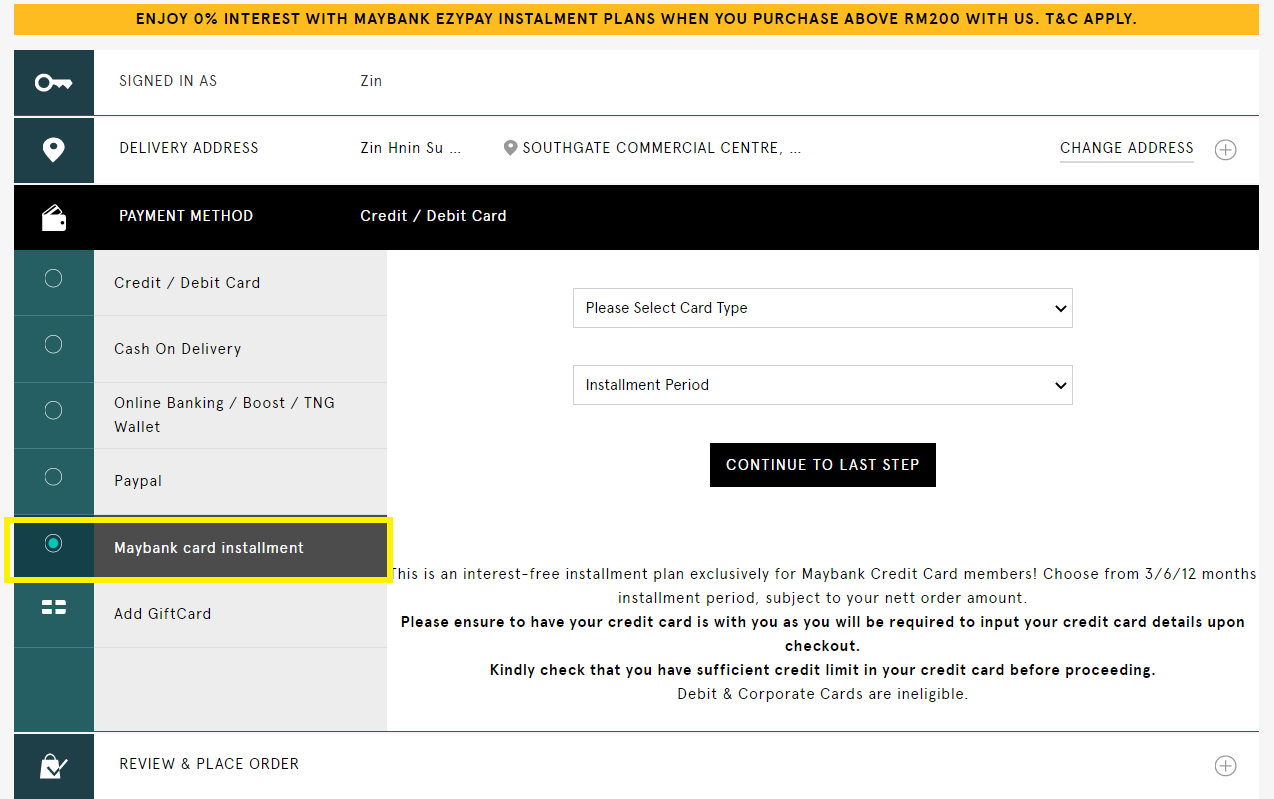
Task: Expand Review & Place Order with plus icon
Action: click(x=1225, y=766)
